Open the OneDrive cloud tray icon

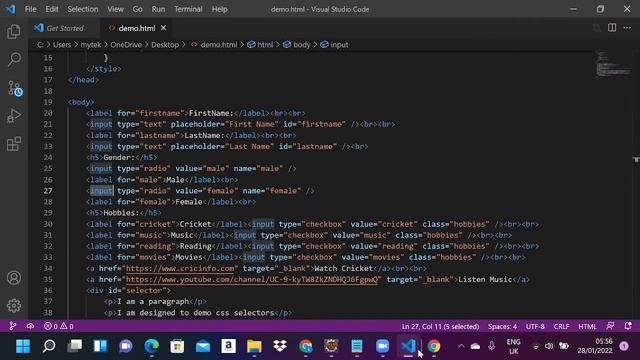[475, 346]
